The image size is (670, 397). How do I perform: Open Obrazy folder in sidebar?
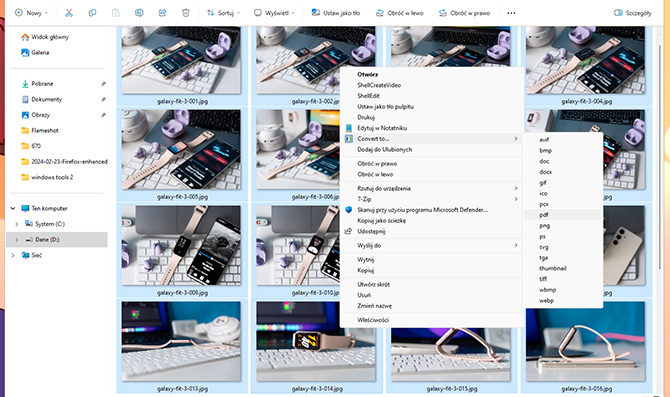tap(35, 115)
